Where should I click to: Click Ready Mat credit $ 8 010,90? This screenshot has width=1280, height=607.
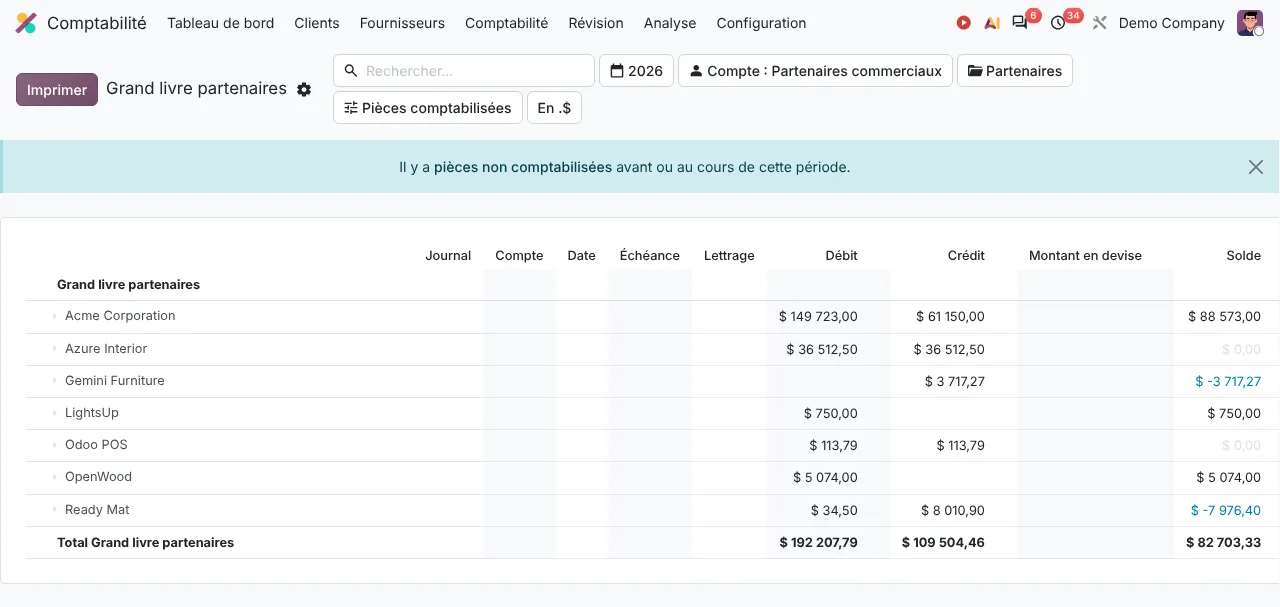953,511
